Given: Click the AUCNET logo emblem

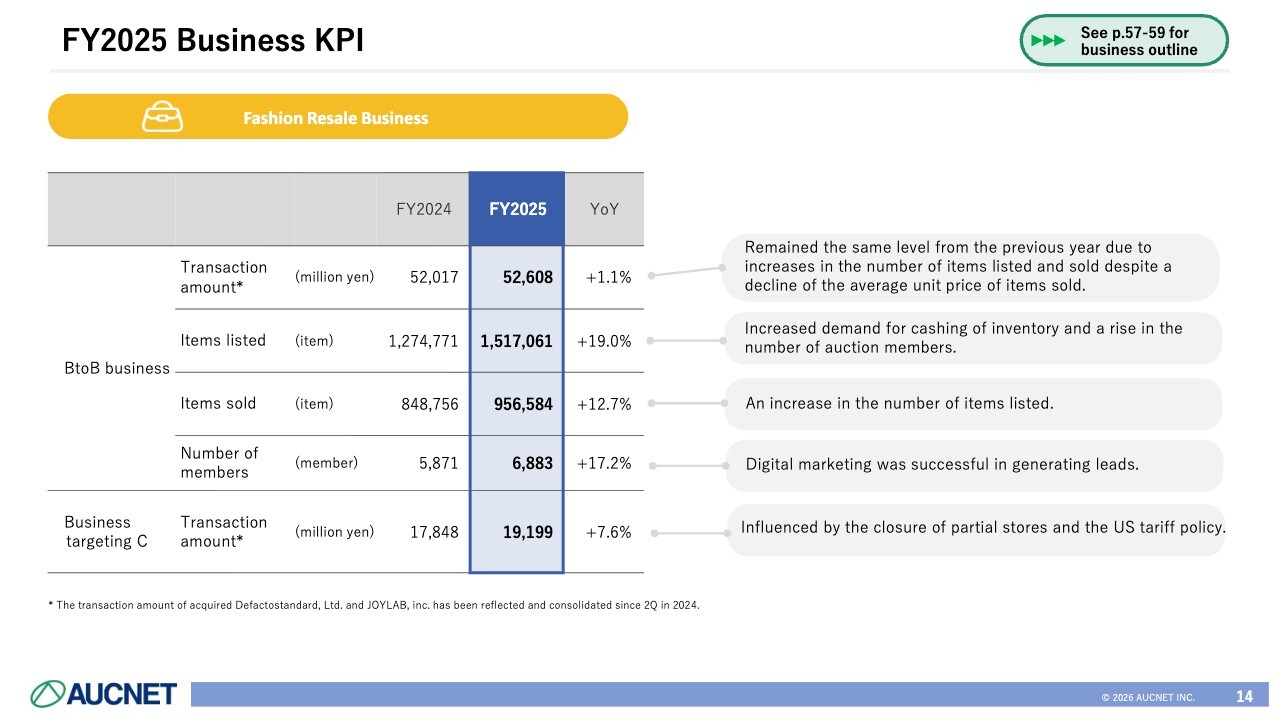Looking at the screenshot, I should coord(48,694).
